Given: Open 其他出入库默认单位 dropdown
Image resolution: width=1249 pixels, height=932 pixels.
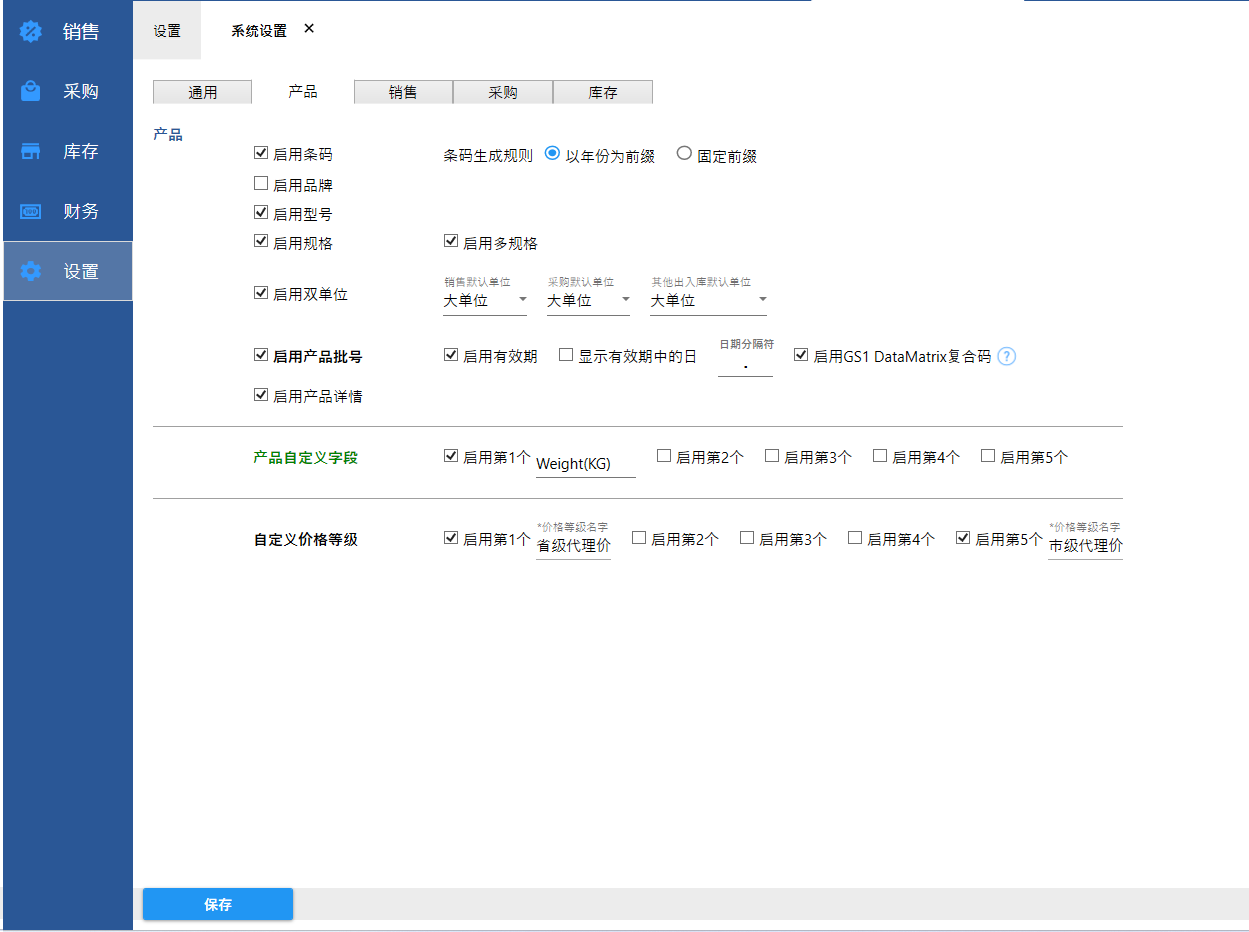Looking at the screenshot, I should click(x=708, y=300).
